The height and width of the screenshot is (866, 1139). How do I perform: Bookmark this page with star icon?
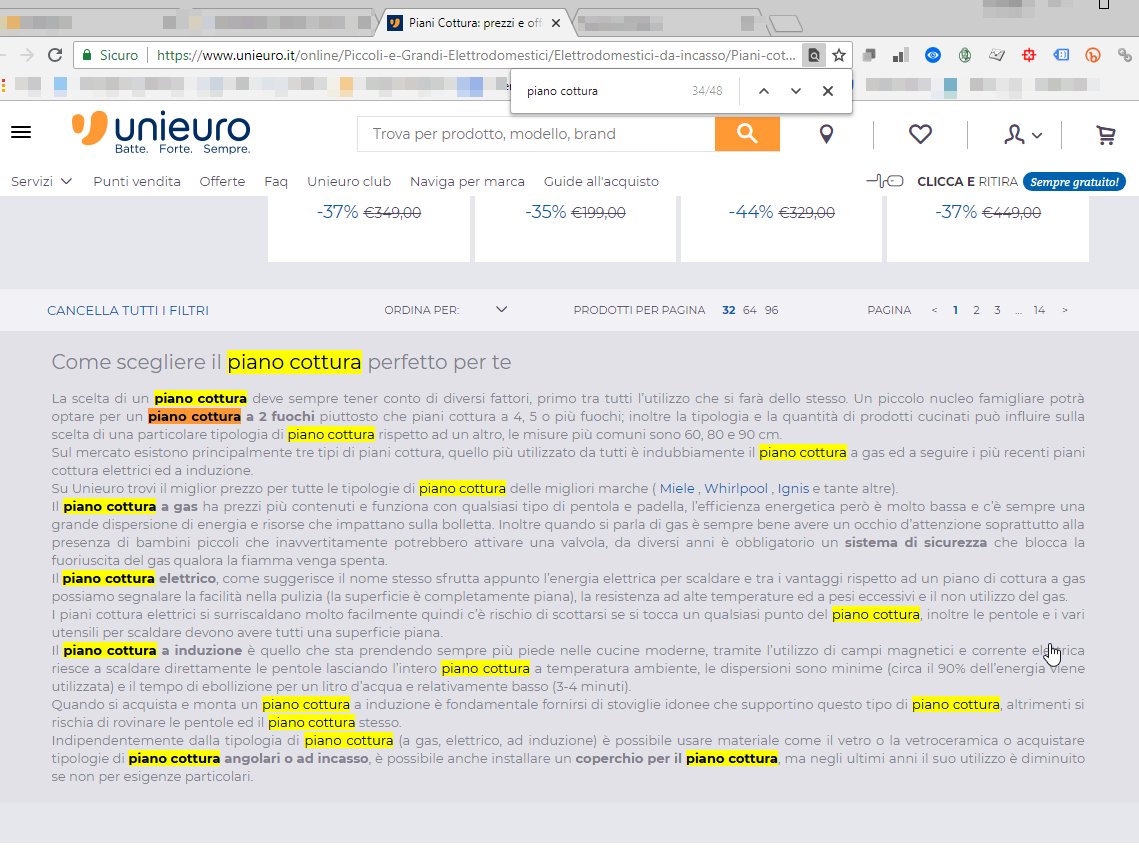click(x=840, y=55)
